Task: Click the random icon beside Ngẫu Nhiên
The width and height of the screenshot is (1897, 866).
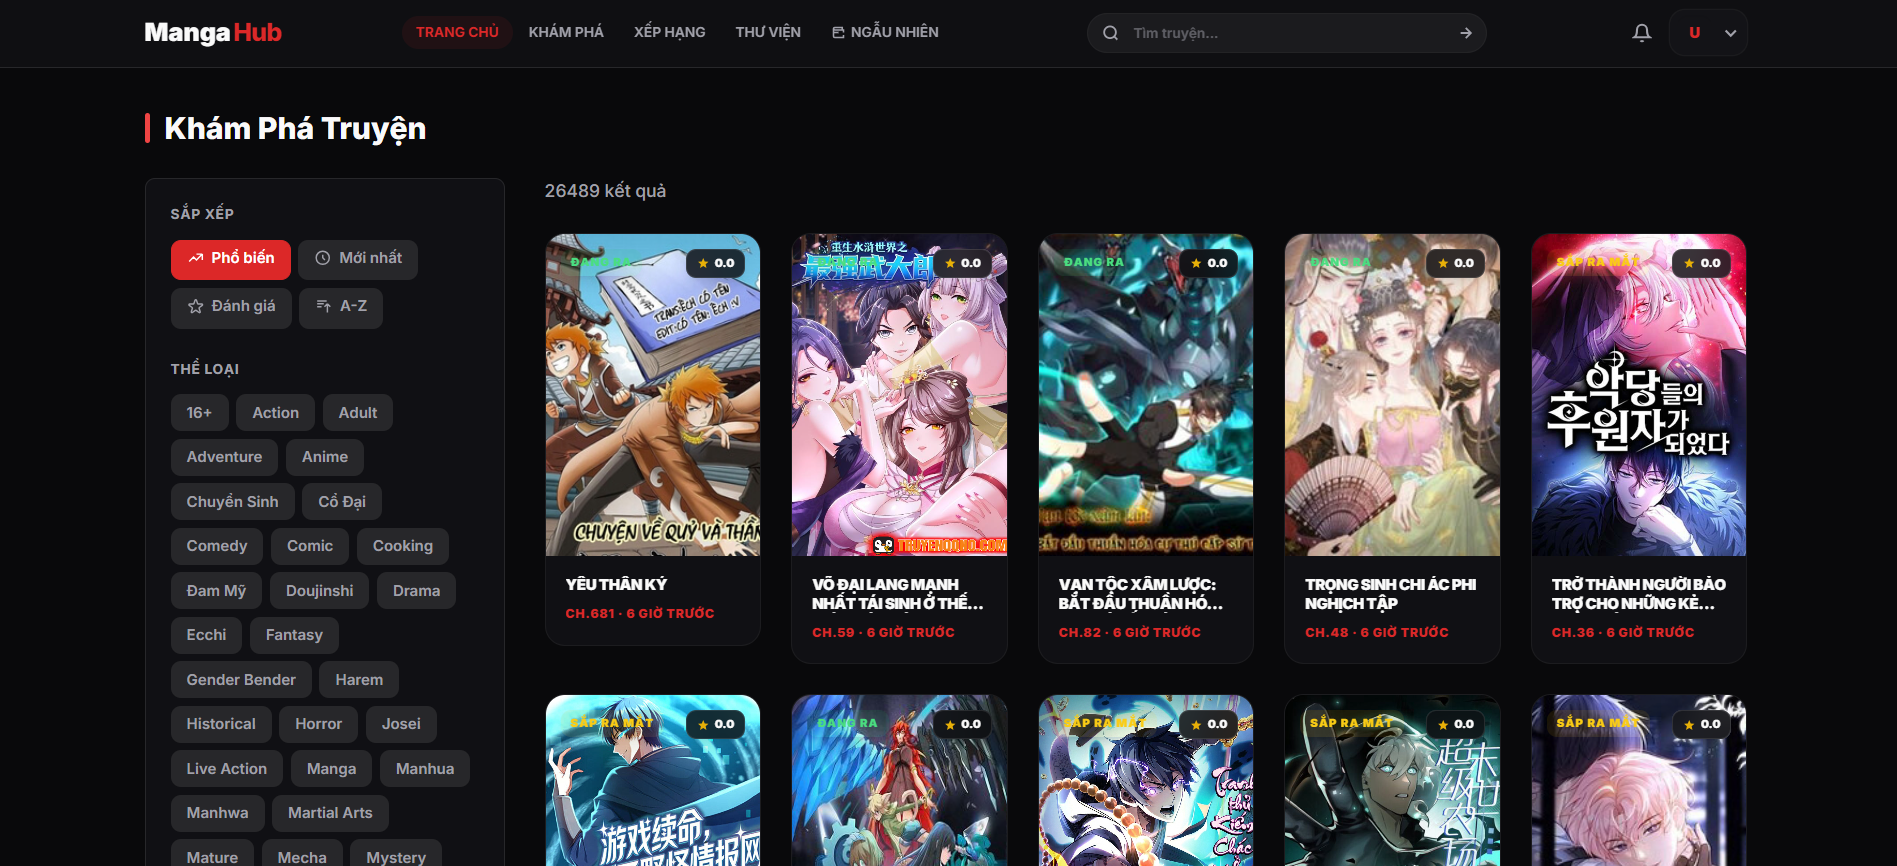Action: coord(838,33)
